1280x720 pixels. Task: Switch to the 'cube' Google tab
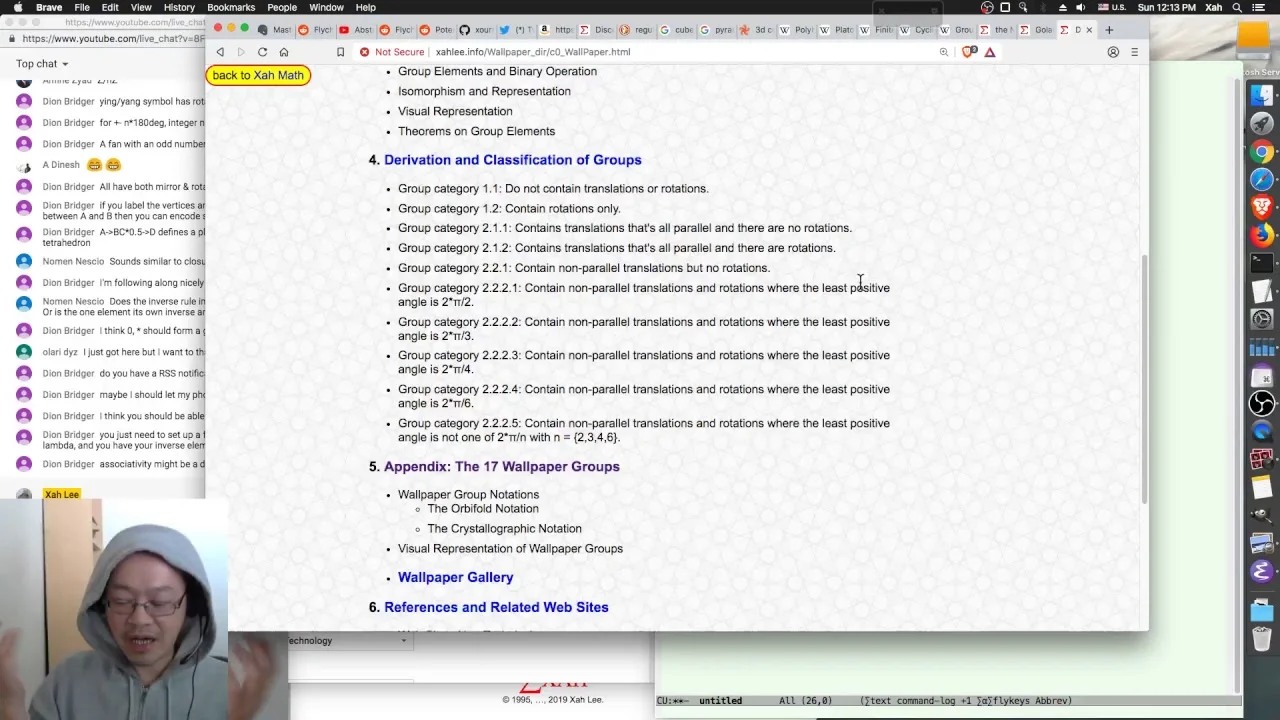678,30
